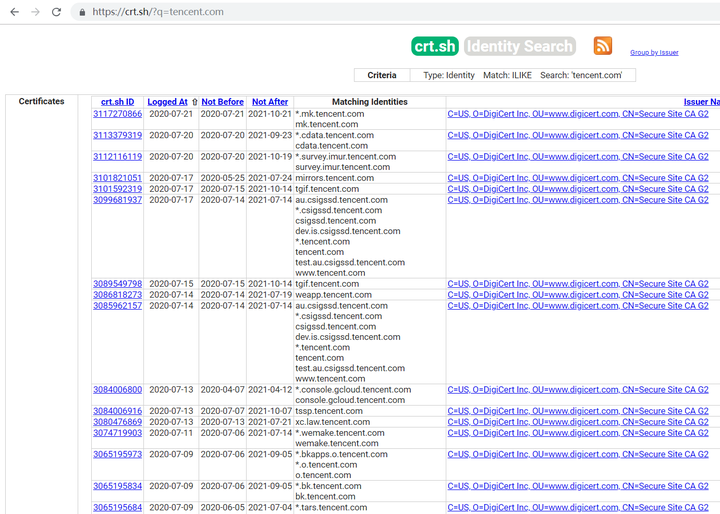Click the text *.bkapps.o.tencent.com
Viewport: 720px width, 514px height.
click(341, 454)
